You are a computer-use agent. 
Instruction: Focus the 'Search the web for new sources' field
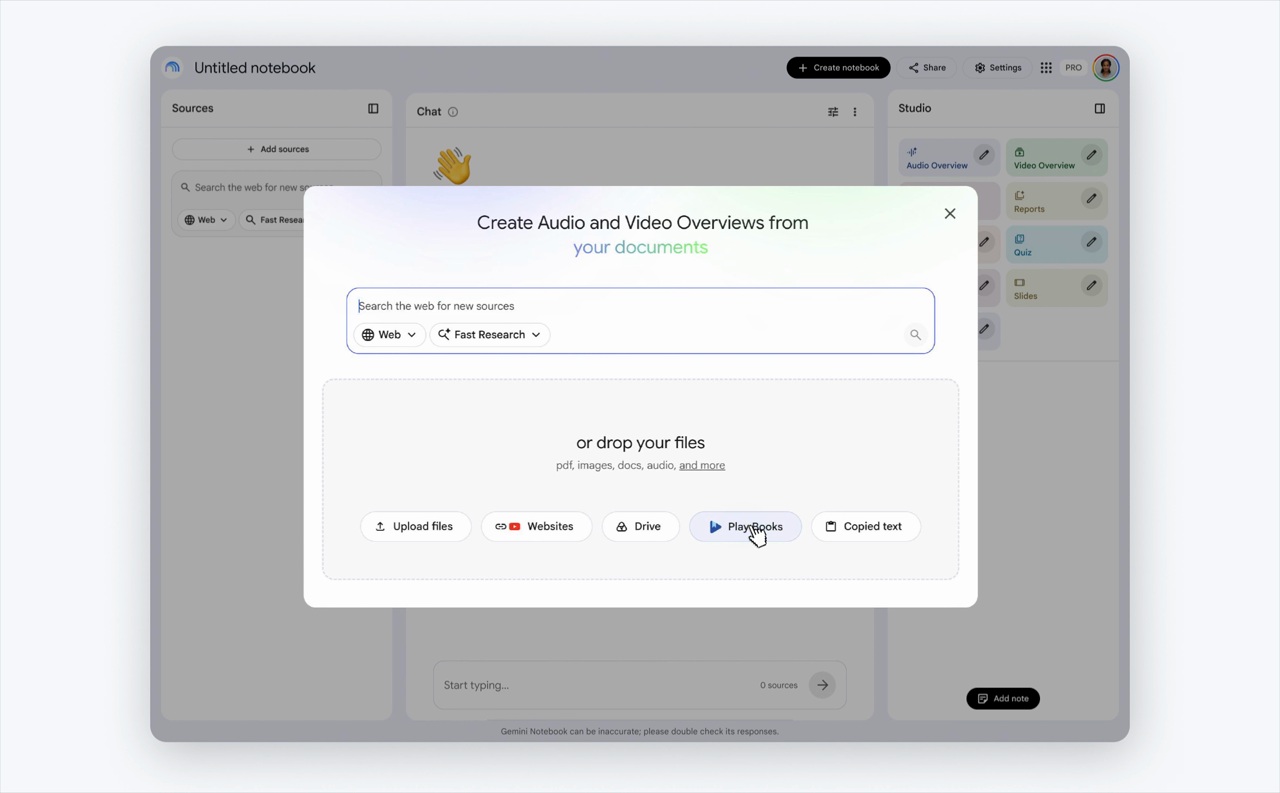coord(640,306)
